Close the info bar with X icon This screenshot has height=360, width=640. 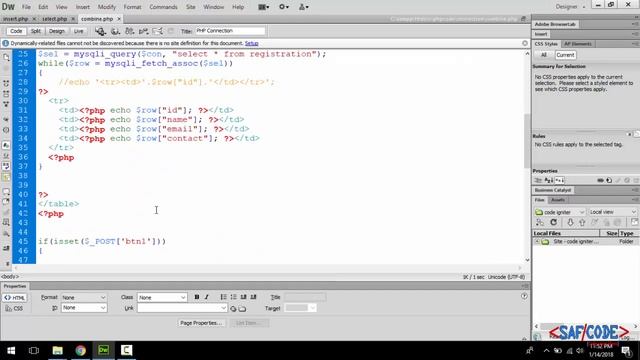click(x=525, y=43)
